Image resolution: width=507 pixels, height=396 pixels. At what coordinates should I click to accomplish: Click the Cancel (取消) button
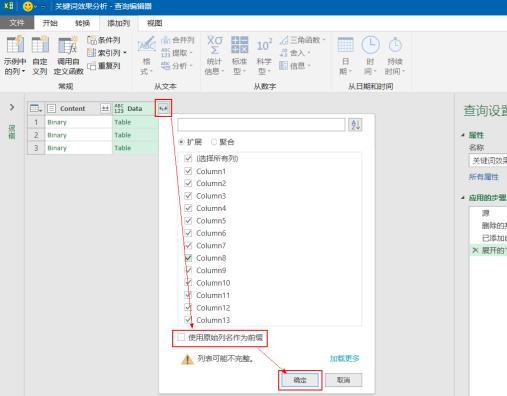point(343,380)
